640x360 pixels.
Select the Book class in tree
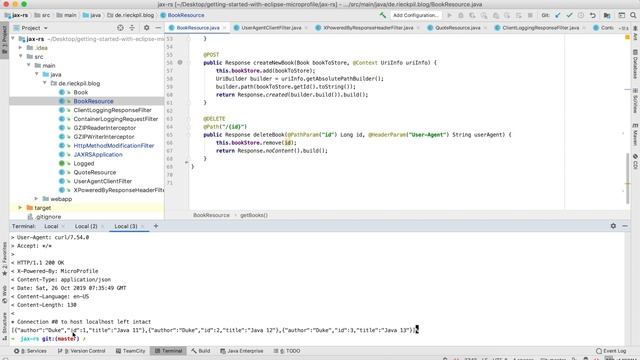(80, 92)
